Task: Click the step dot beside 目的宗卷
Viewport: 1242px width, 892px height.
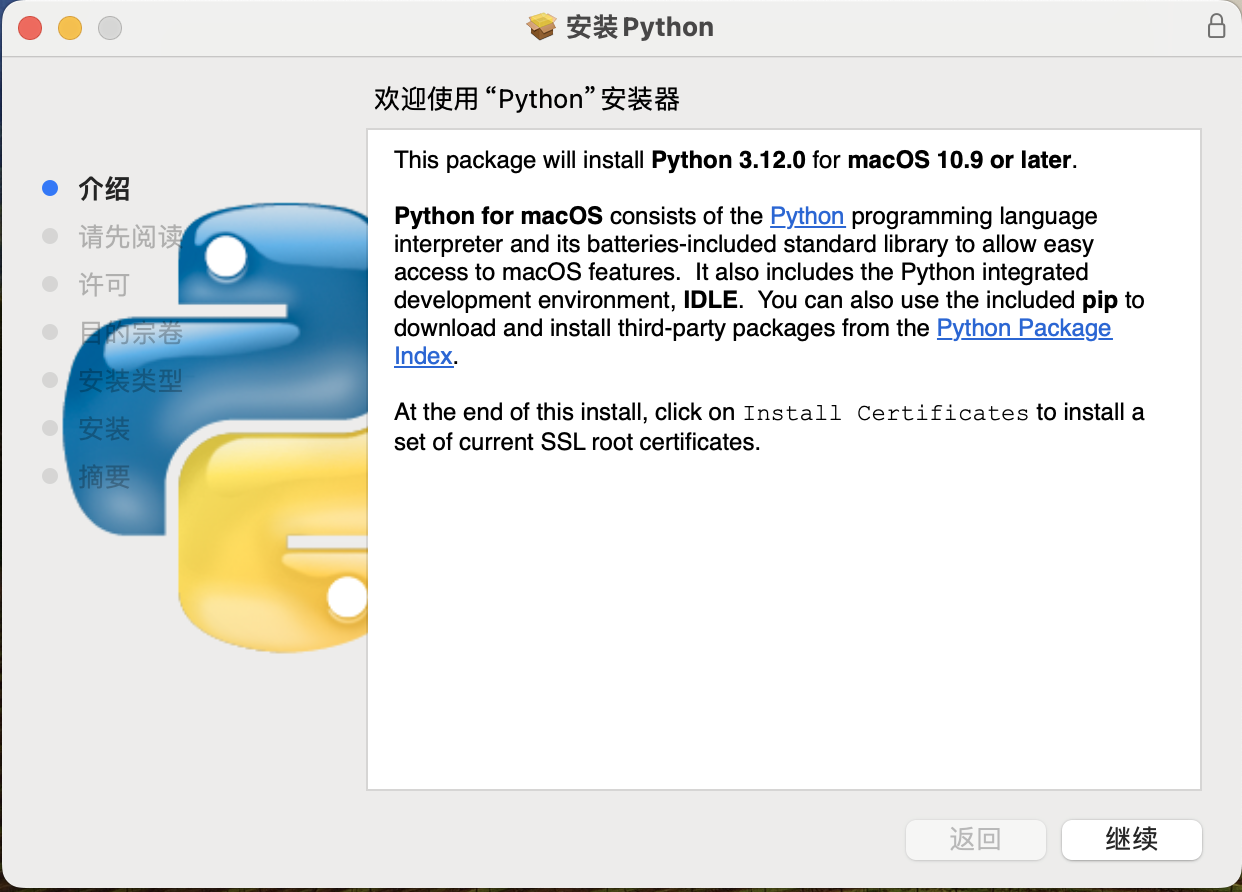Action: click(x=50, y=332)
